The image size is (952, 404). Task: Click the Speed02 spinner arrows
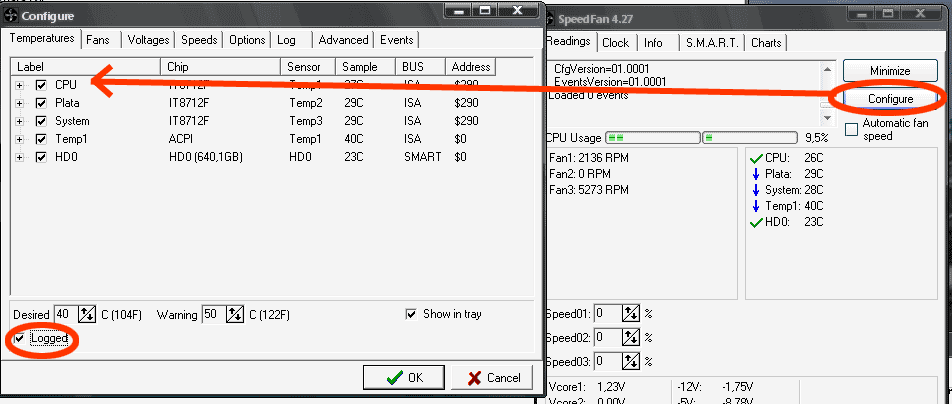(631, 337)
